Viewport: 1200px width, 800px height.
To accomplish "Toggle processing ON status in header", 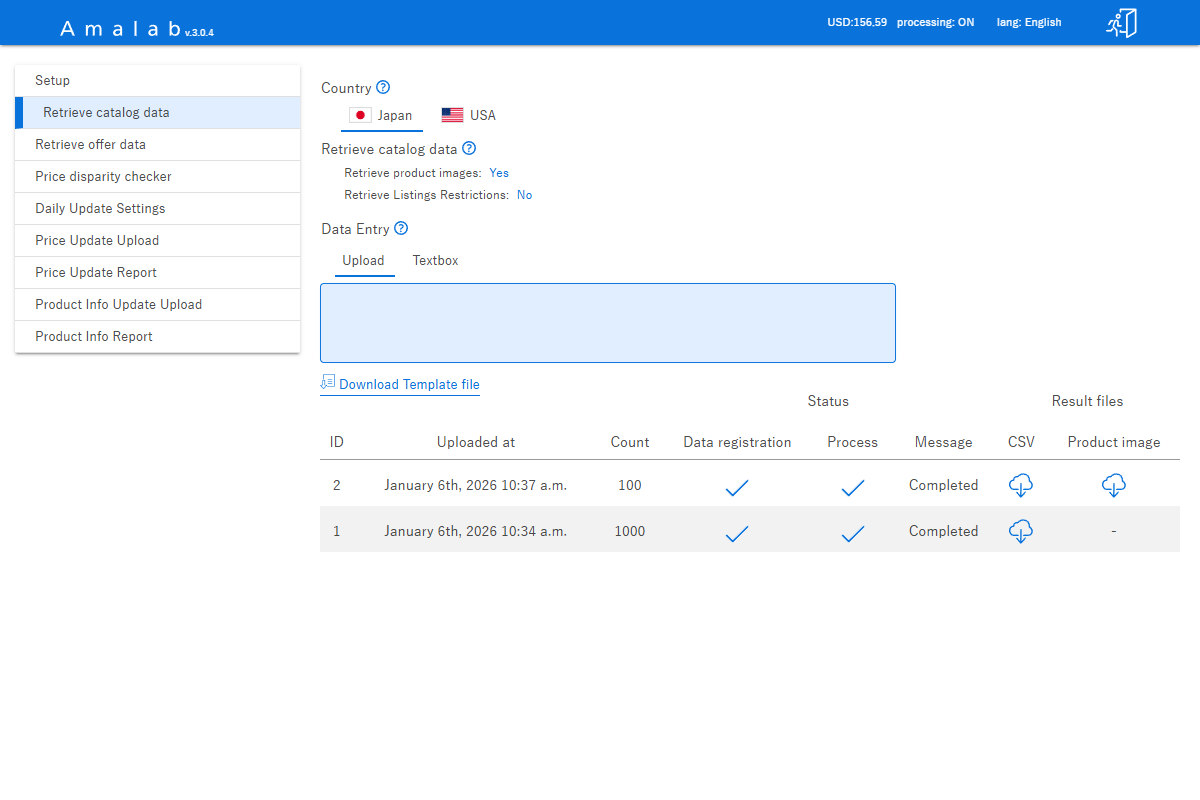I will pyautogui.click(x=935, y=22).
